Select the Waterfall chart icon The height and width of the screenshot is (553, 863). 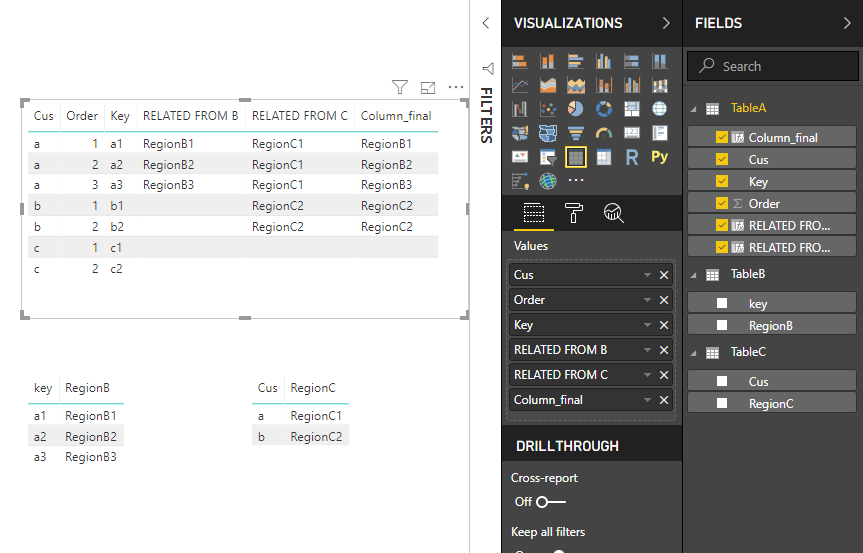(x=520, y=109)
